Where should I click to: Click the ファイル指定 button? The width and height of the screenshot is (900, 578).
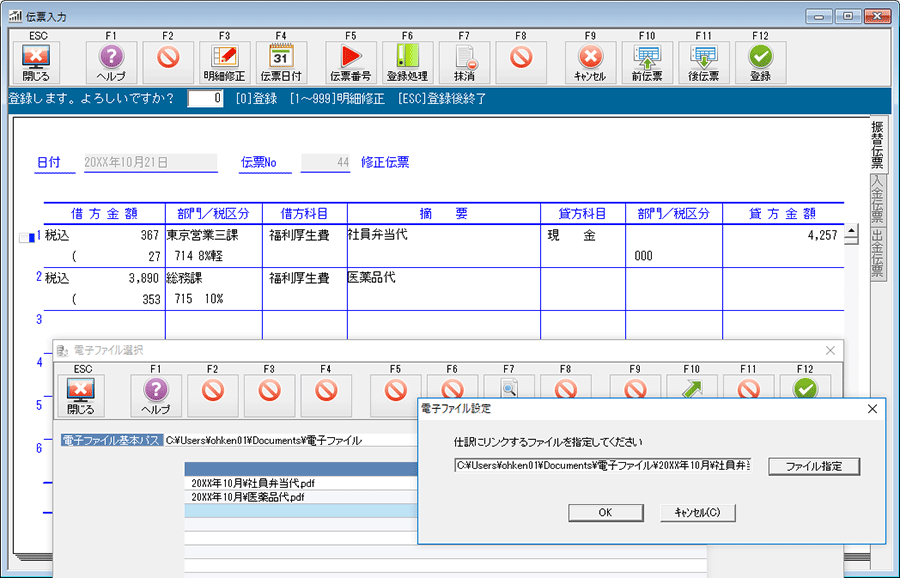click(x=814, y=466)
